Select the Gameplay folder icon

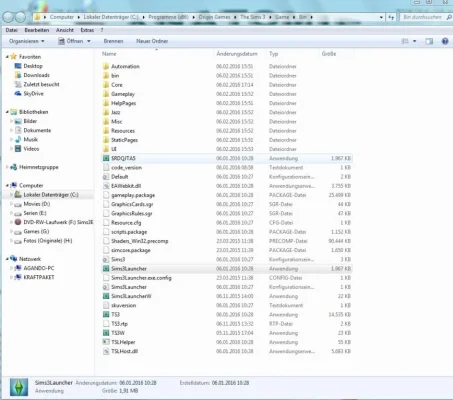pyautogui.click(x=106, y=94)
